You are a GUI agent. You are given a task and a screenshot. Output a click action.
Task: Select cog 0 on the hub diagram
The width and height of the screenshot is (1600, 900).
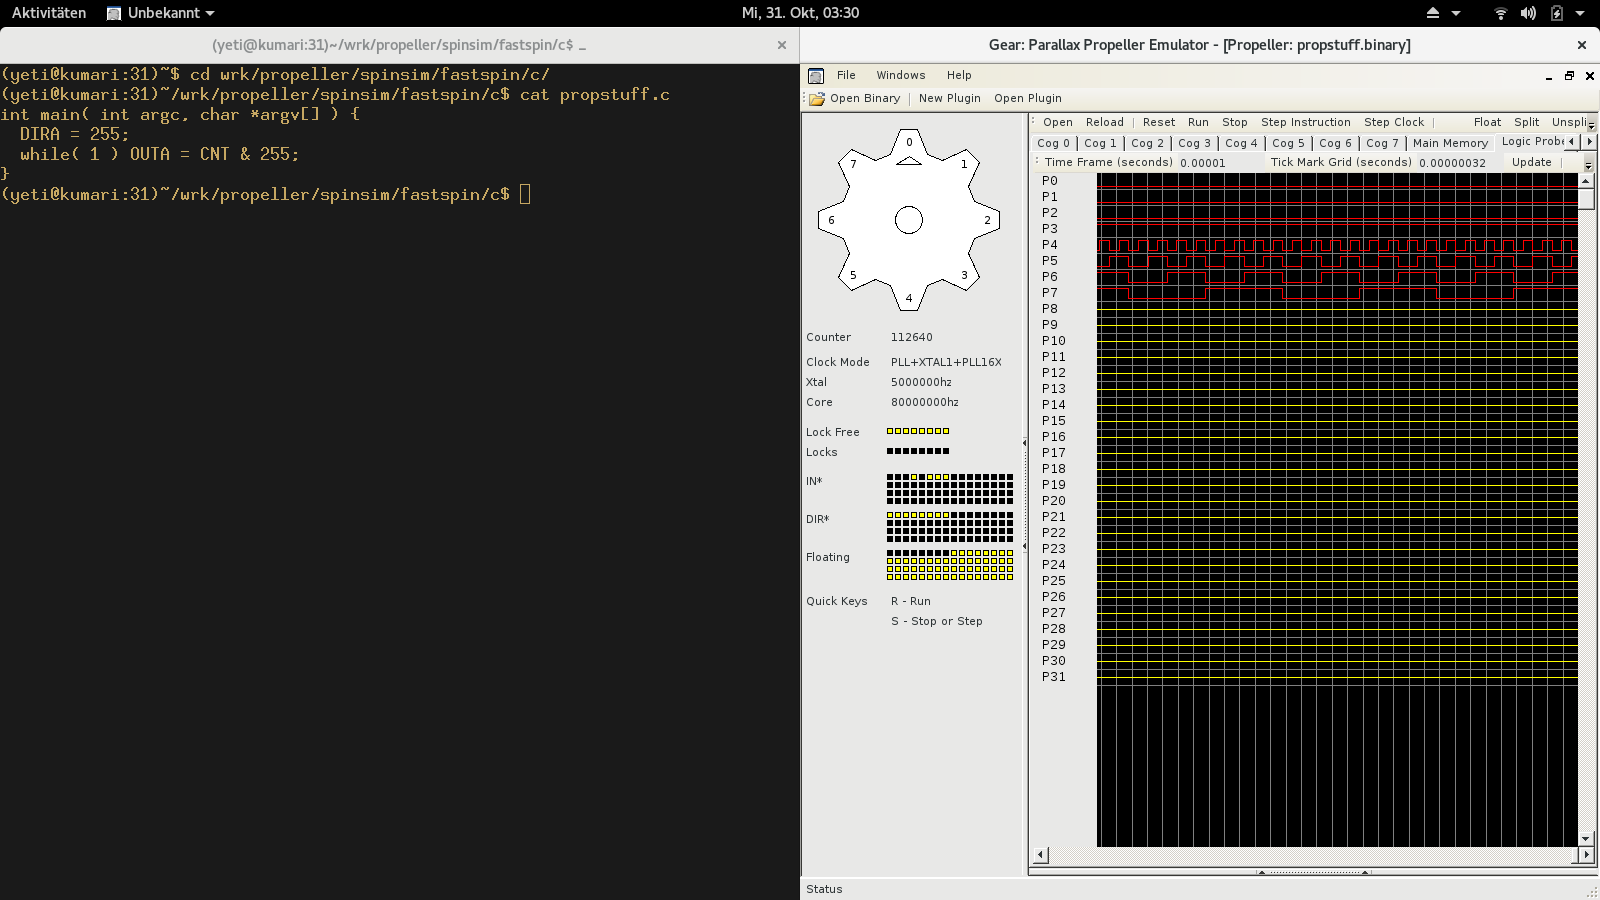909,142
